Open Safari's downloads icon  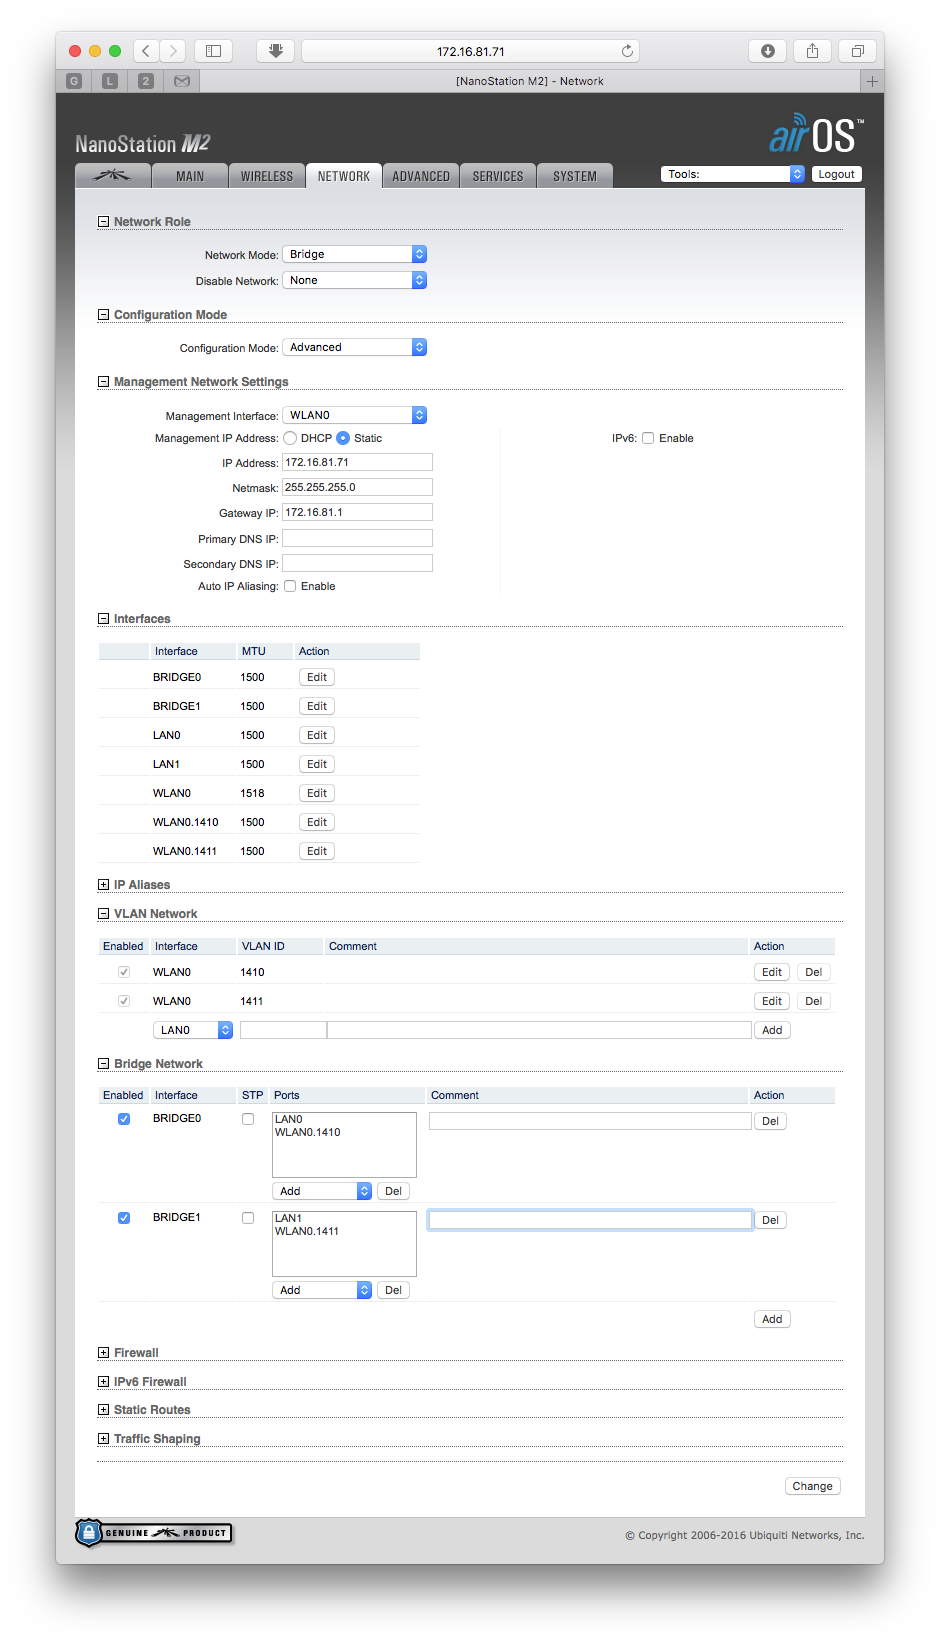pos(768,51)
